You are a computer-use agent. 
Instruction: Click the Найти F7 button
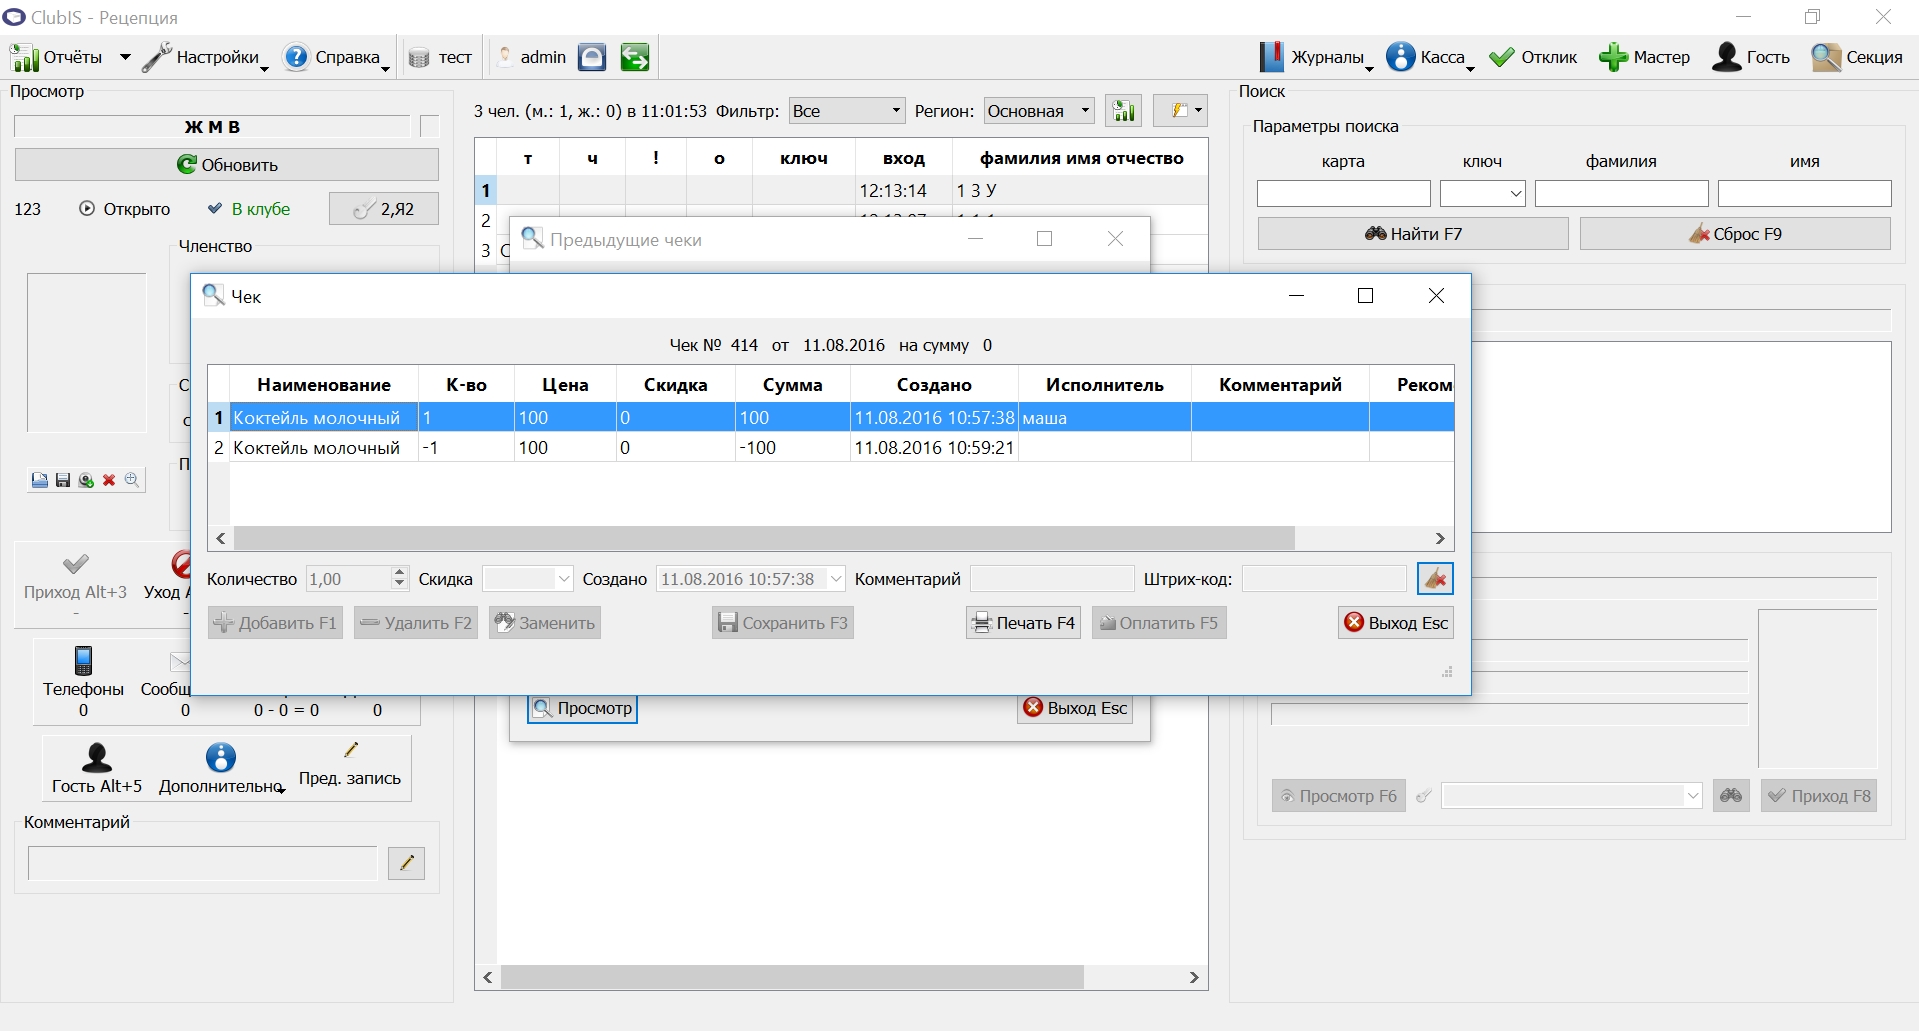coord(1413,234)
